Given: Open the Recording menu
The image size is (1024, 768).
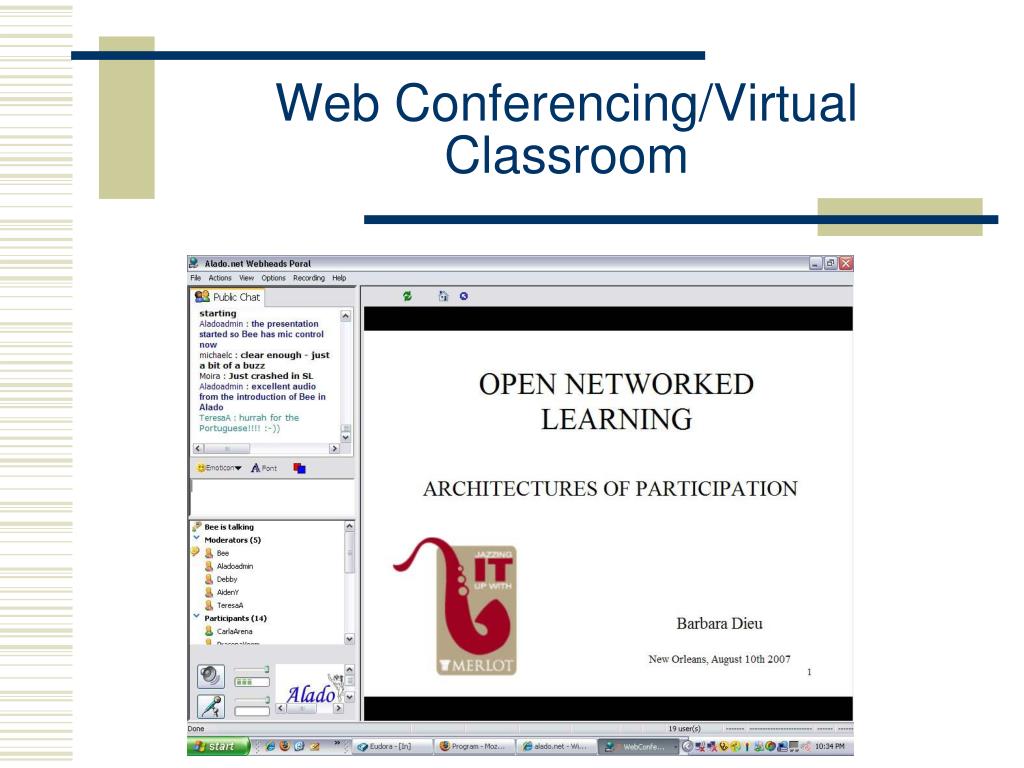Looking at the screenshot, I should point(309,278).
